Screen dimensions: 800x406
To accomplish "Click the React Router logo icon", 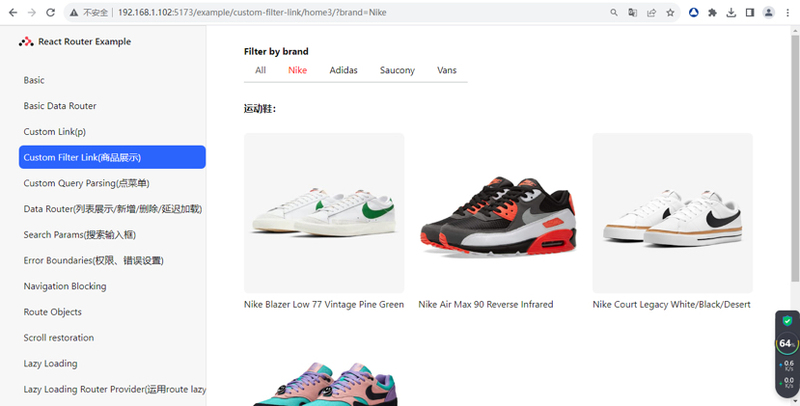I will (x=26, y=42).
